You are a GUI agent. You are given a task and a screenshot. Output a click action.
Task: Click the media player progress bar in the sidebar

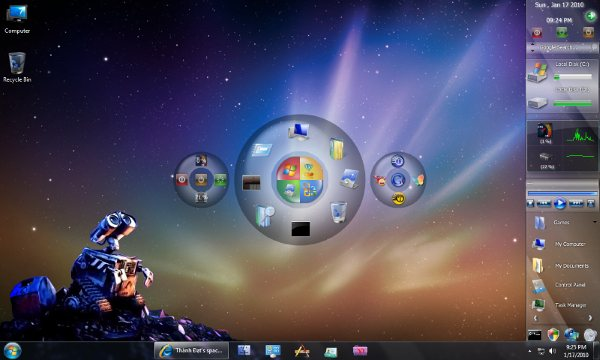click(562, 194)
